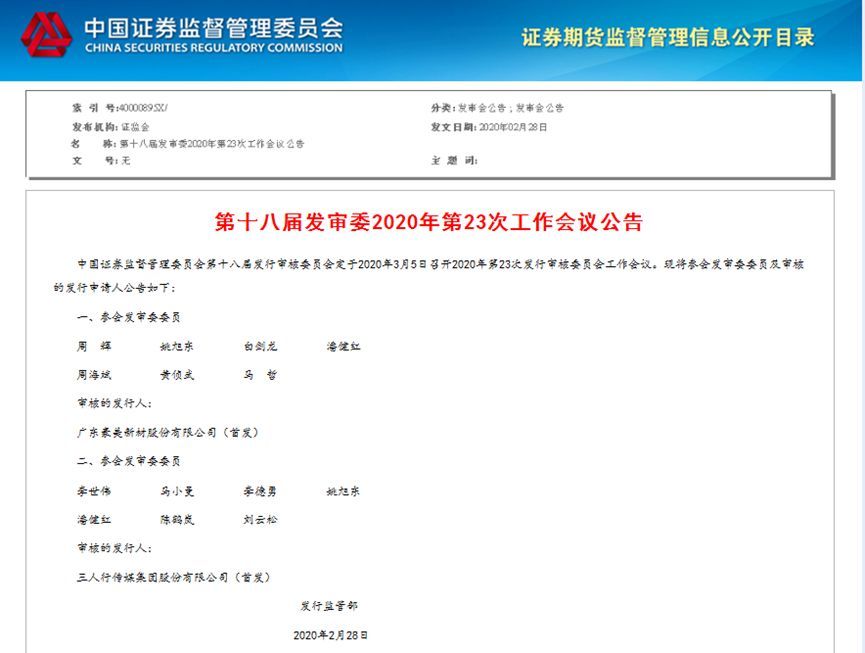
Task: Select committee member name 马小曼
Action: (x=177, y=491)
